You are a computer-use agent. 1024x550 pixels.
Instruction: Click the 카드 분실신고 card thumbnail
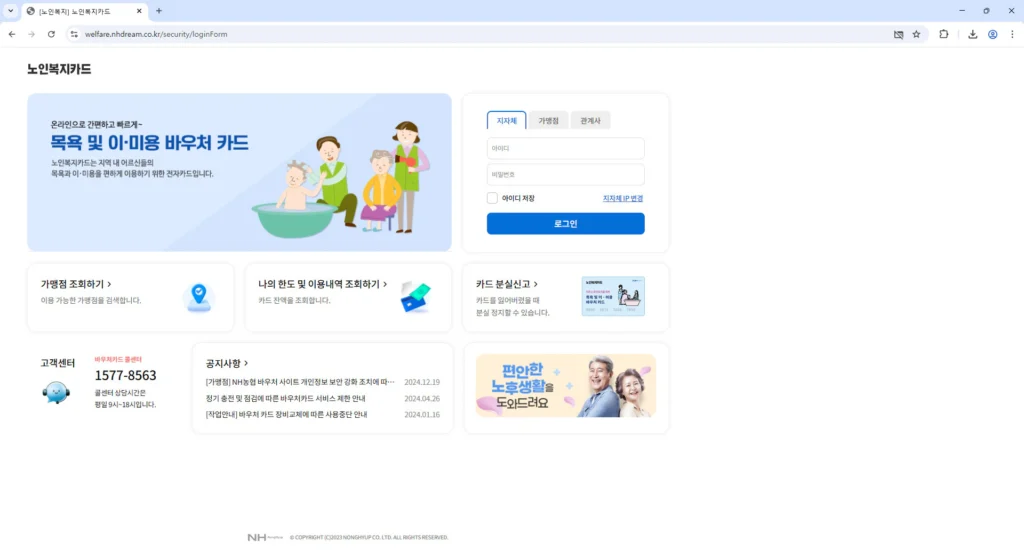(x=613, y=296)
